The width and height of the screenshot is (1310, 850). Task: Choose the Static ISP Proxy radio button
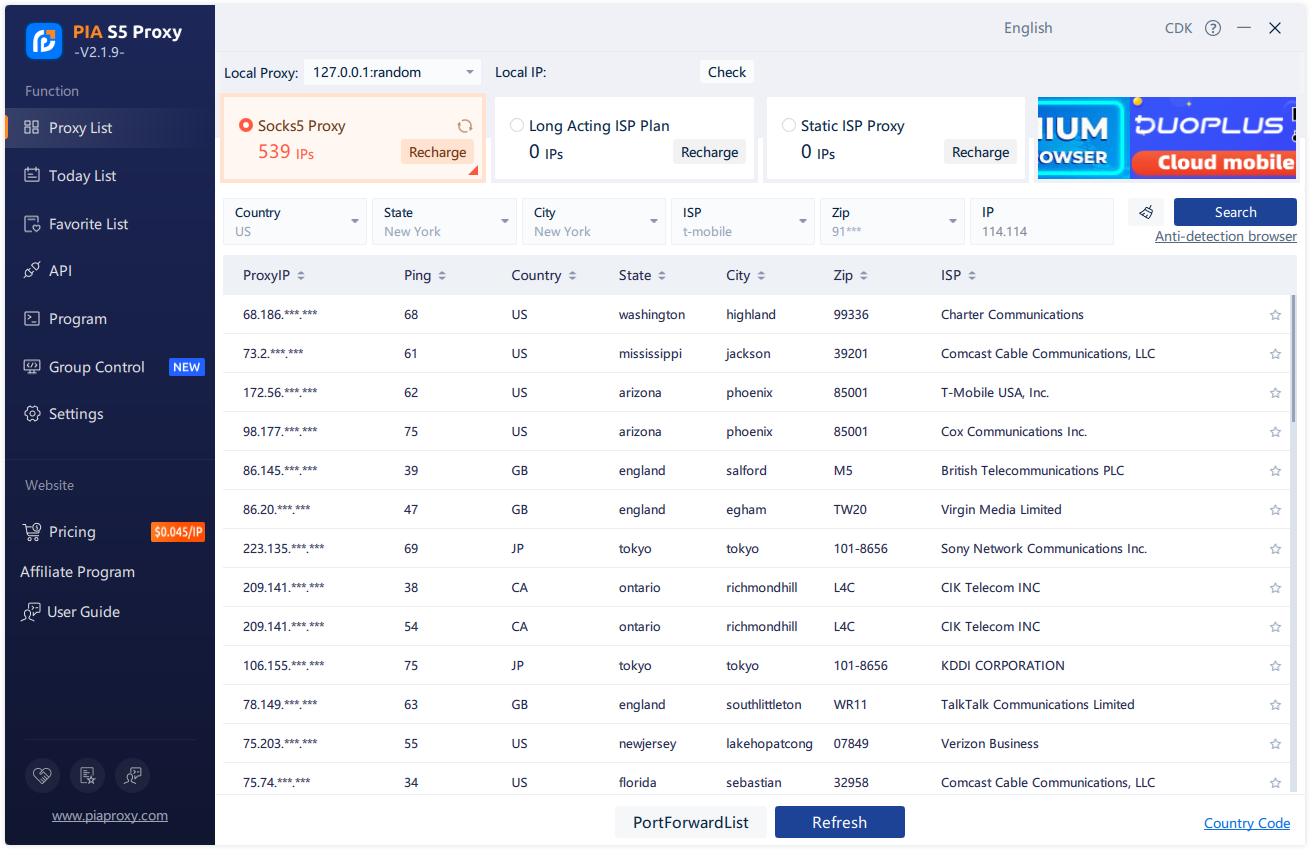[x=789, y=126]
